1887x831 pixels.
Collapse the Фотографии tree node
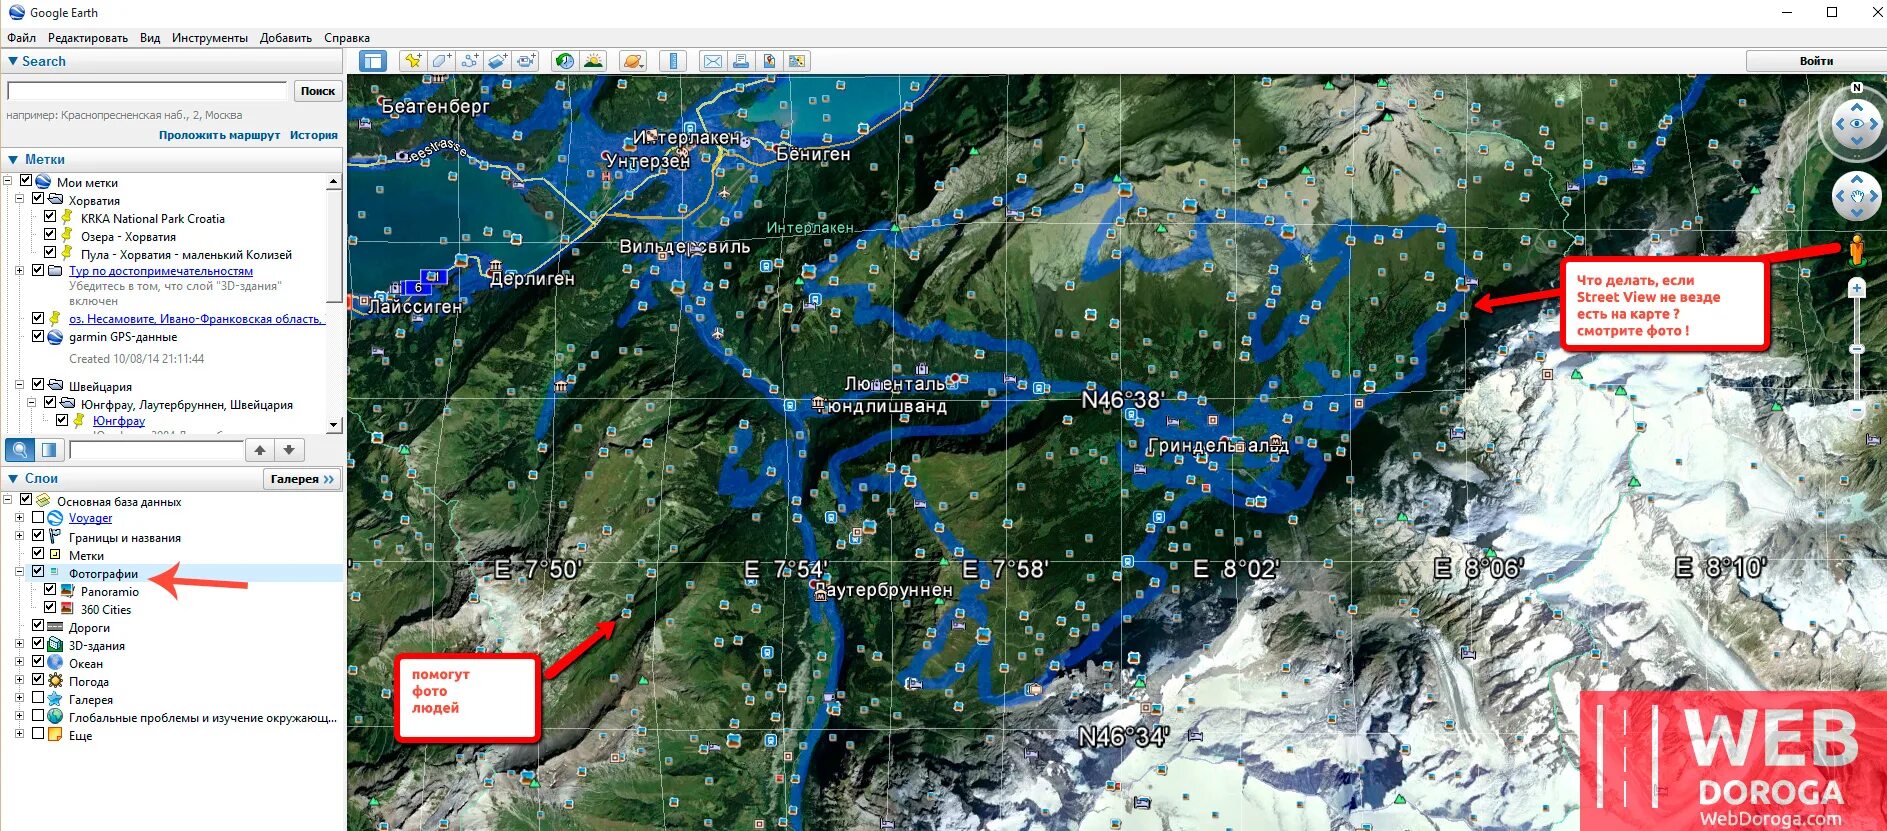19,572
